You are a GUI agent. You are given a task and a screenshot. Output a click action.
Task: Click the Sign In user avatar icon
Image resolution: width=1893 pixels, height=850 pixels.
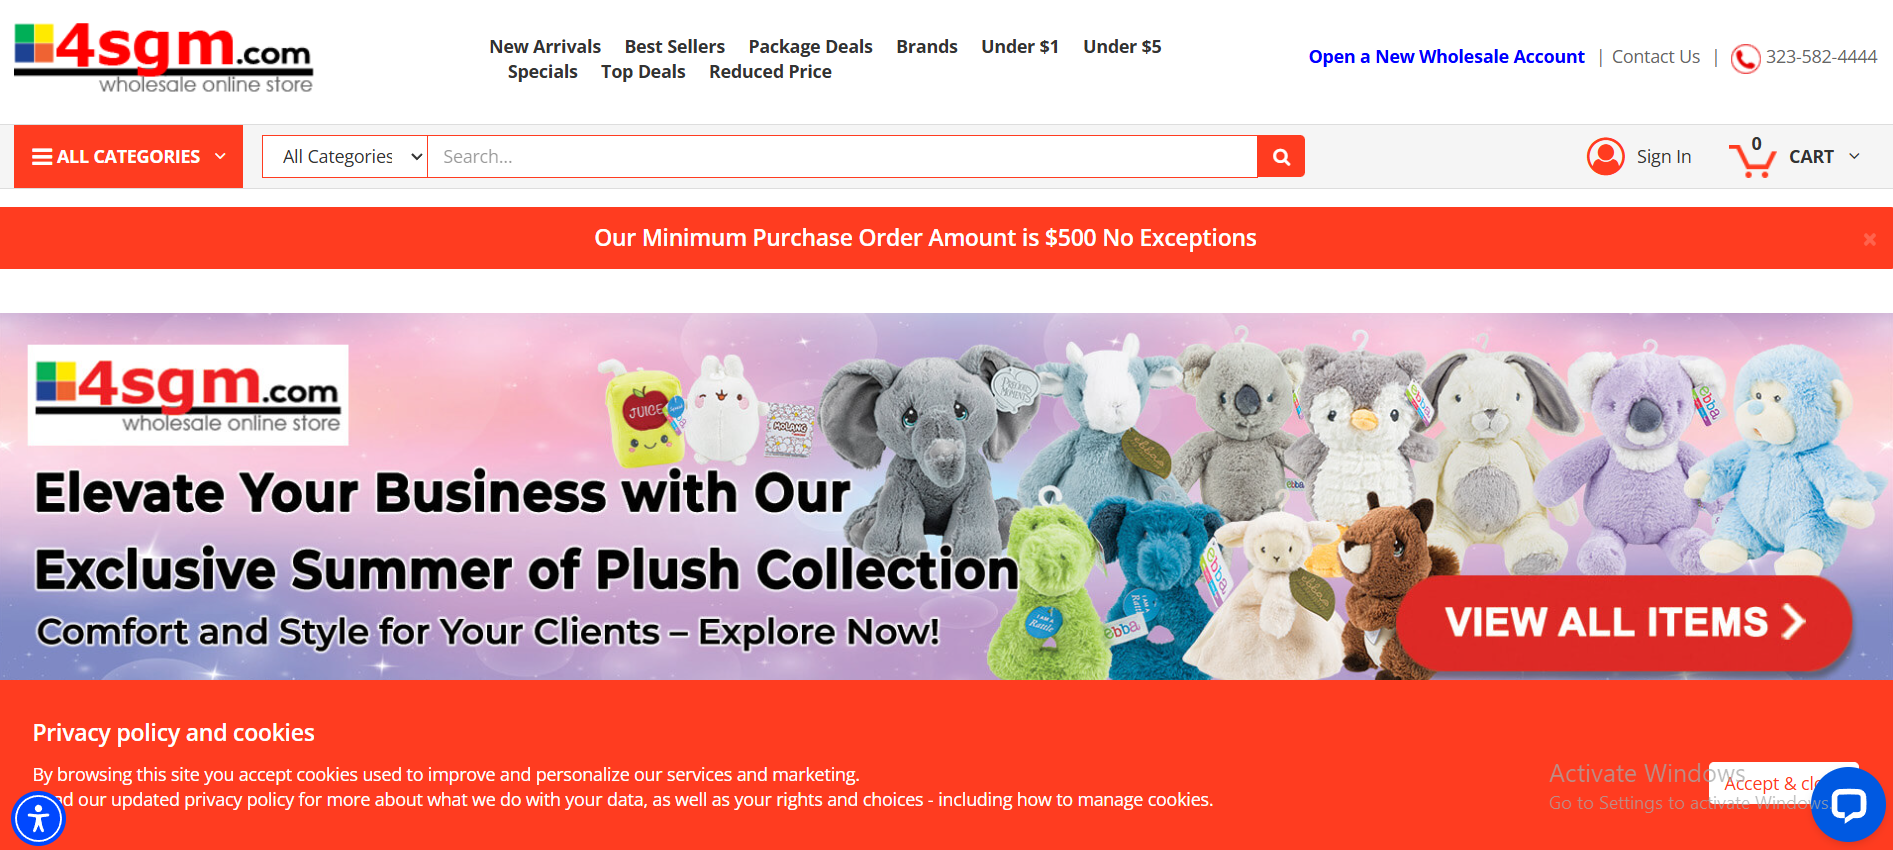point(1606,156)
